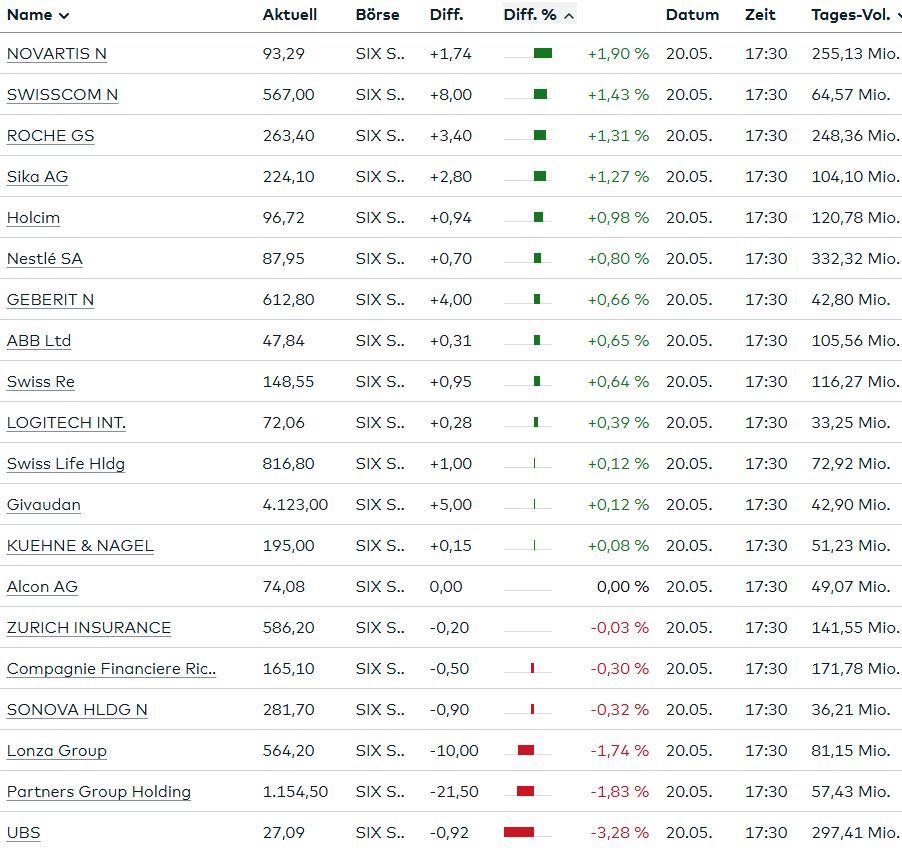
Task: Open the NOVARTIS N stock link
Action: click(x=56, y=54)
